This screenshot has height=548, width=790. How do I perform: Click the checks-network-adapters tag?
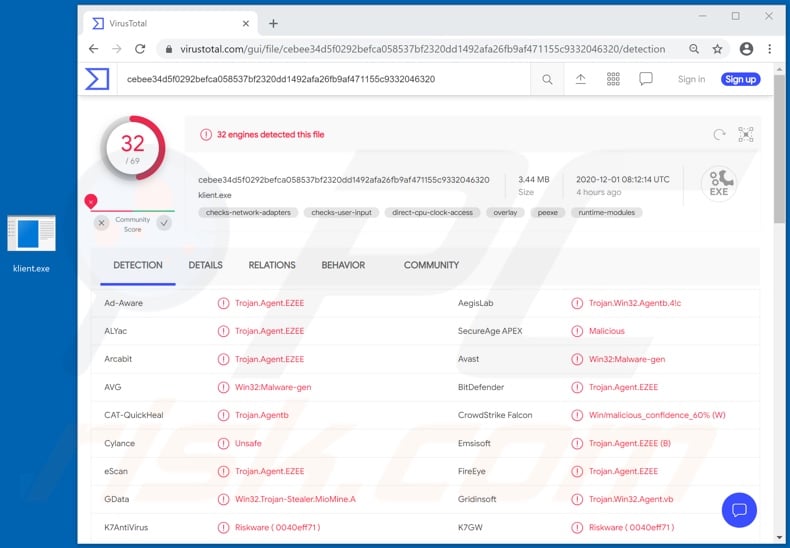click(248, 213)
